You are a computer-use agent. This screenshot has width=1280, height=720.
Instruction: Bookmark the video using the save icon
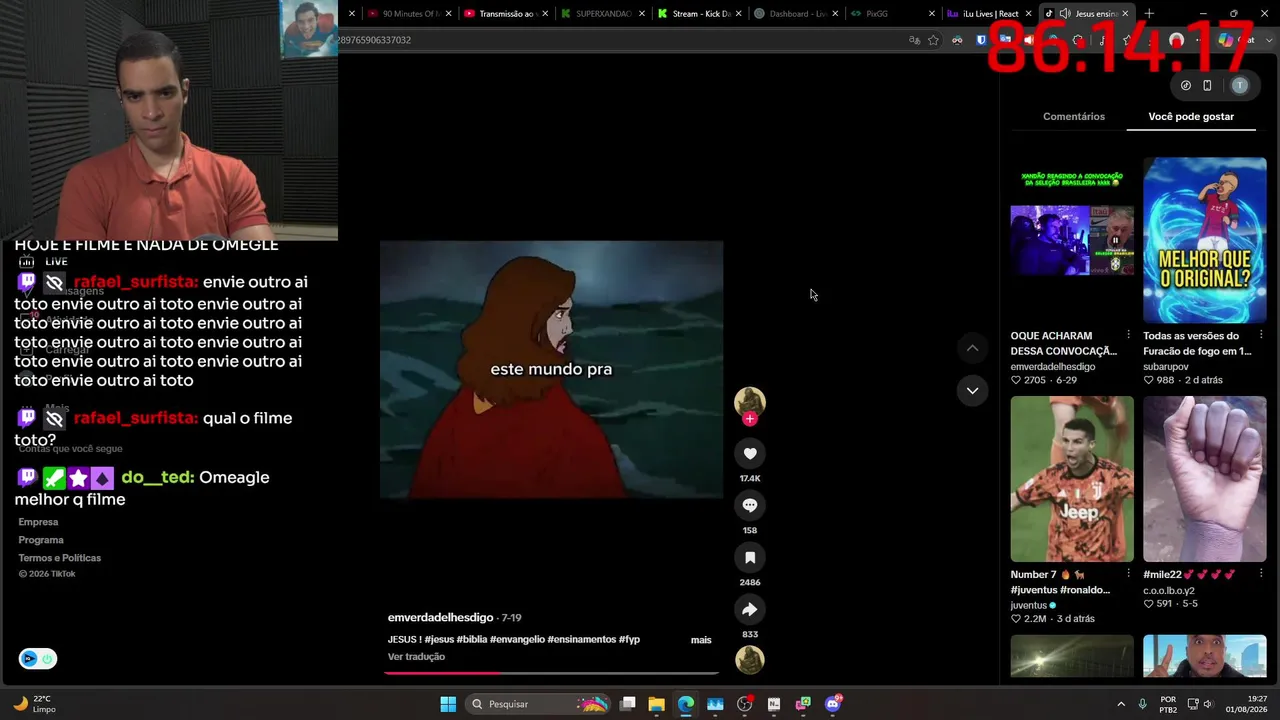coord(750,558)
